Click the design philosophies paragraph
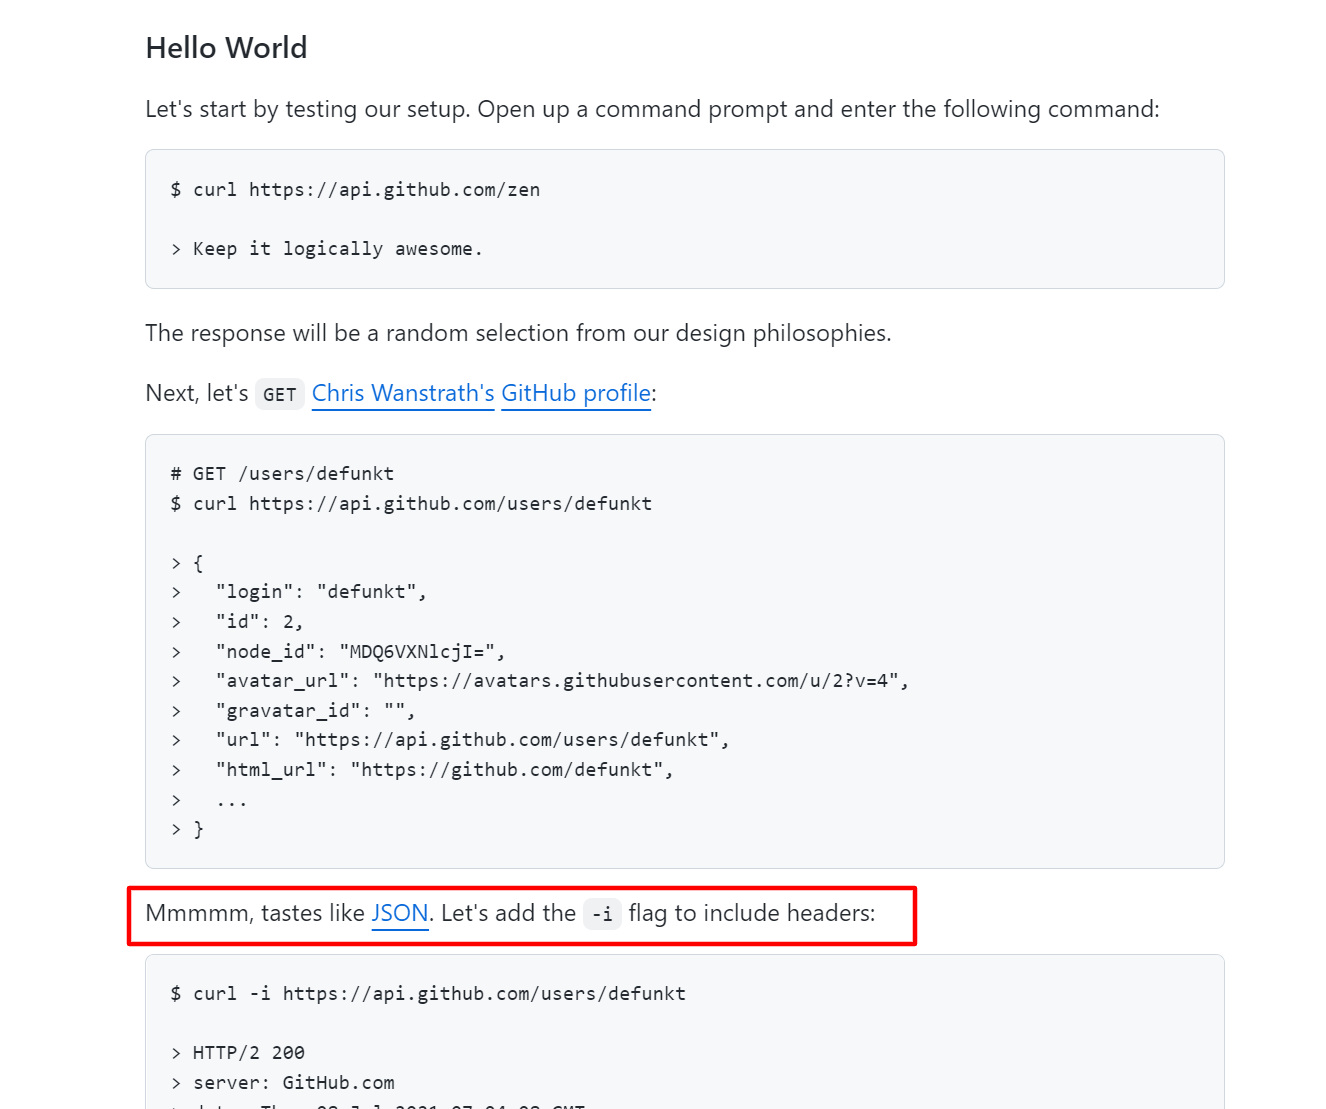Image resolution: width=1326 pixels, height=1109 pixels. (518, 333)
